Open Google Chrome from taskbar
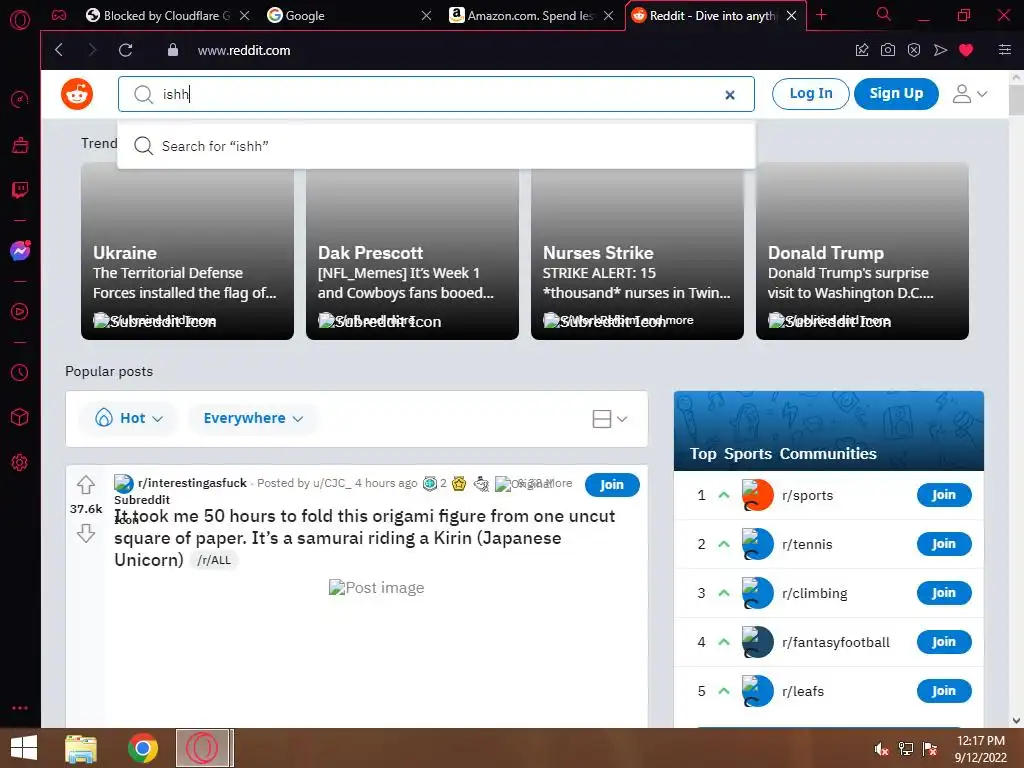Image resolution: width=1024 pixels, height=768 pixels. coord(142,748)
